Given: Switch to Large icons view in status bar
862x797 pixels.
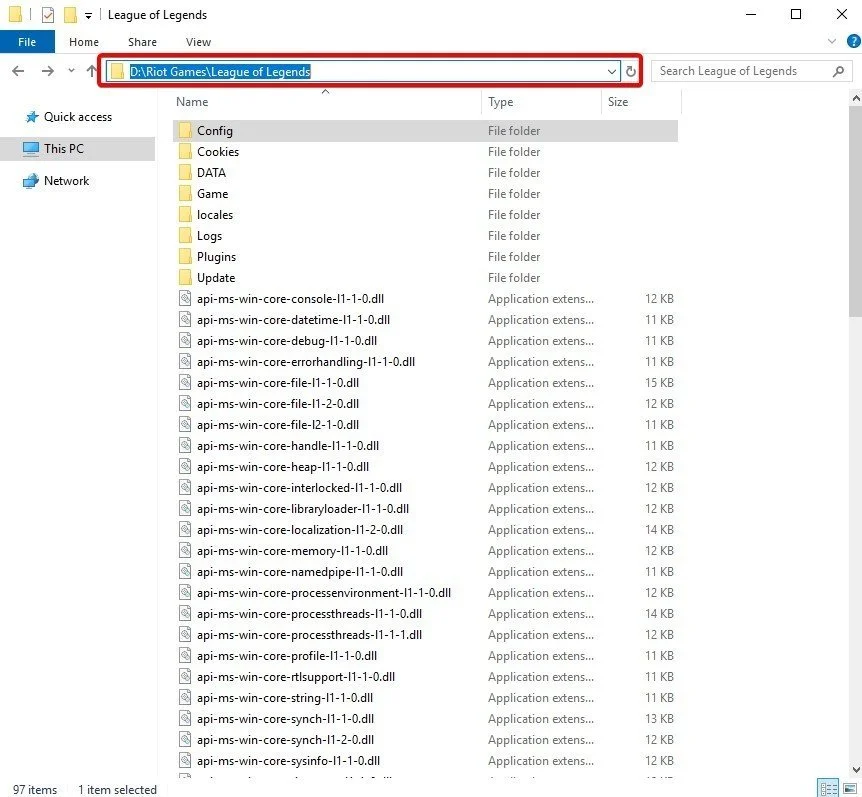Looking at the screenshot, I should tap(849, 788).
